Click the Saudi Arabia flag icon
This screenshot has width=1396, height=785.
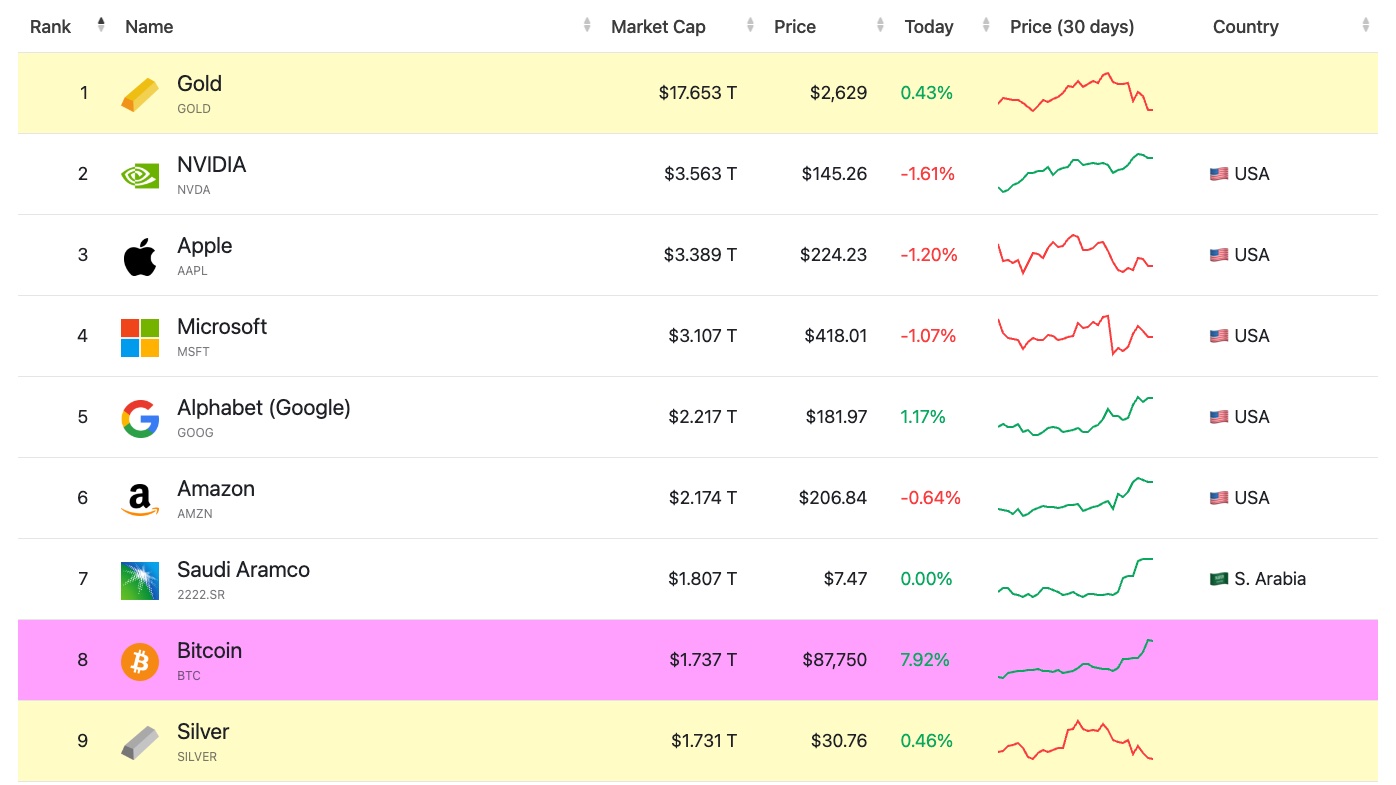pyautogui.click(x=1218, y=579)
